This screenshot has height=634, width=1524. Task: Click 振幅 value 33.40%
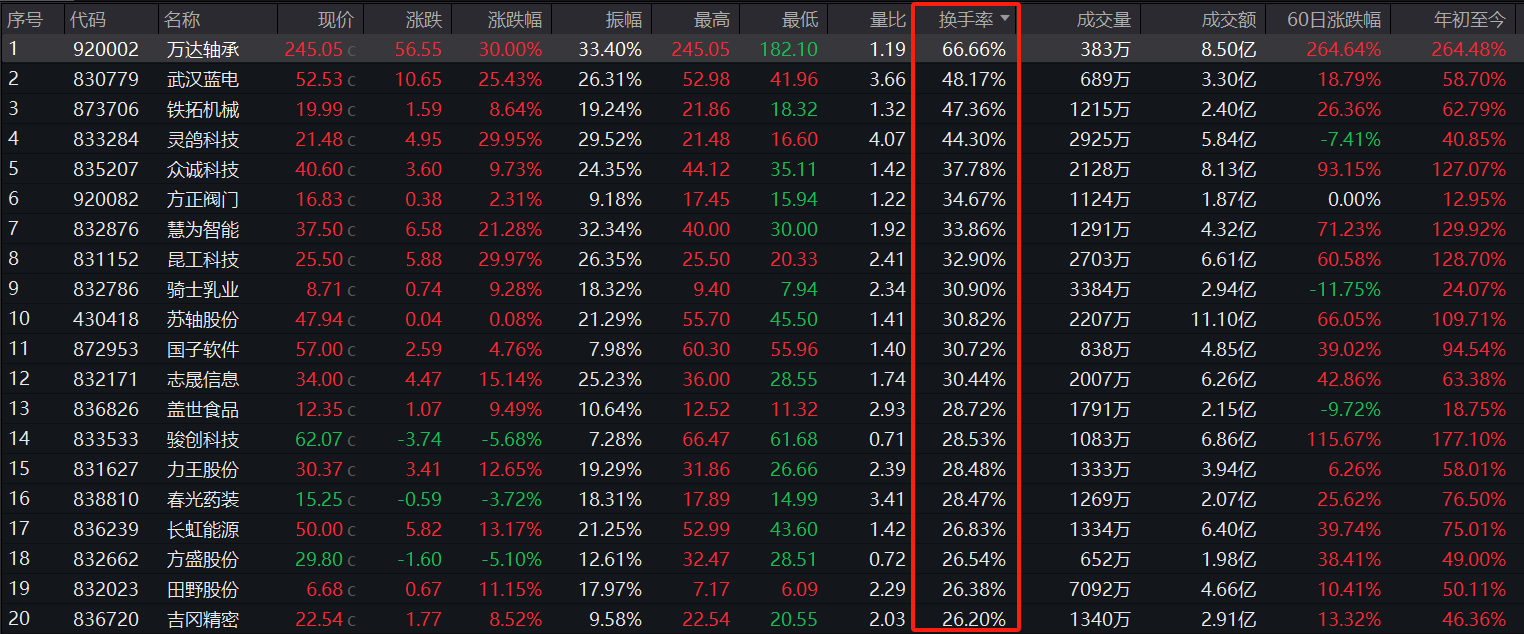[610, 49]
